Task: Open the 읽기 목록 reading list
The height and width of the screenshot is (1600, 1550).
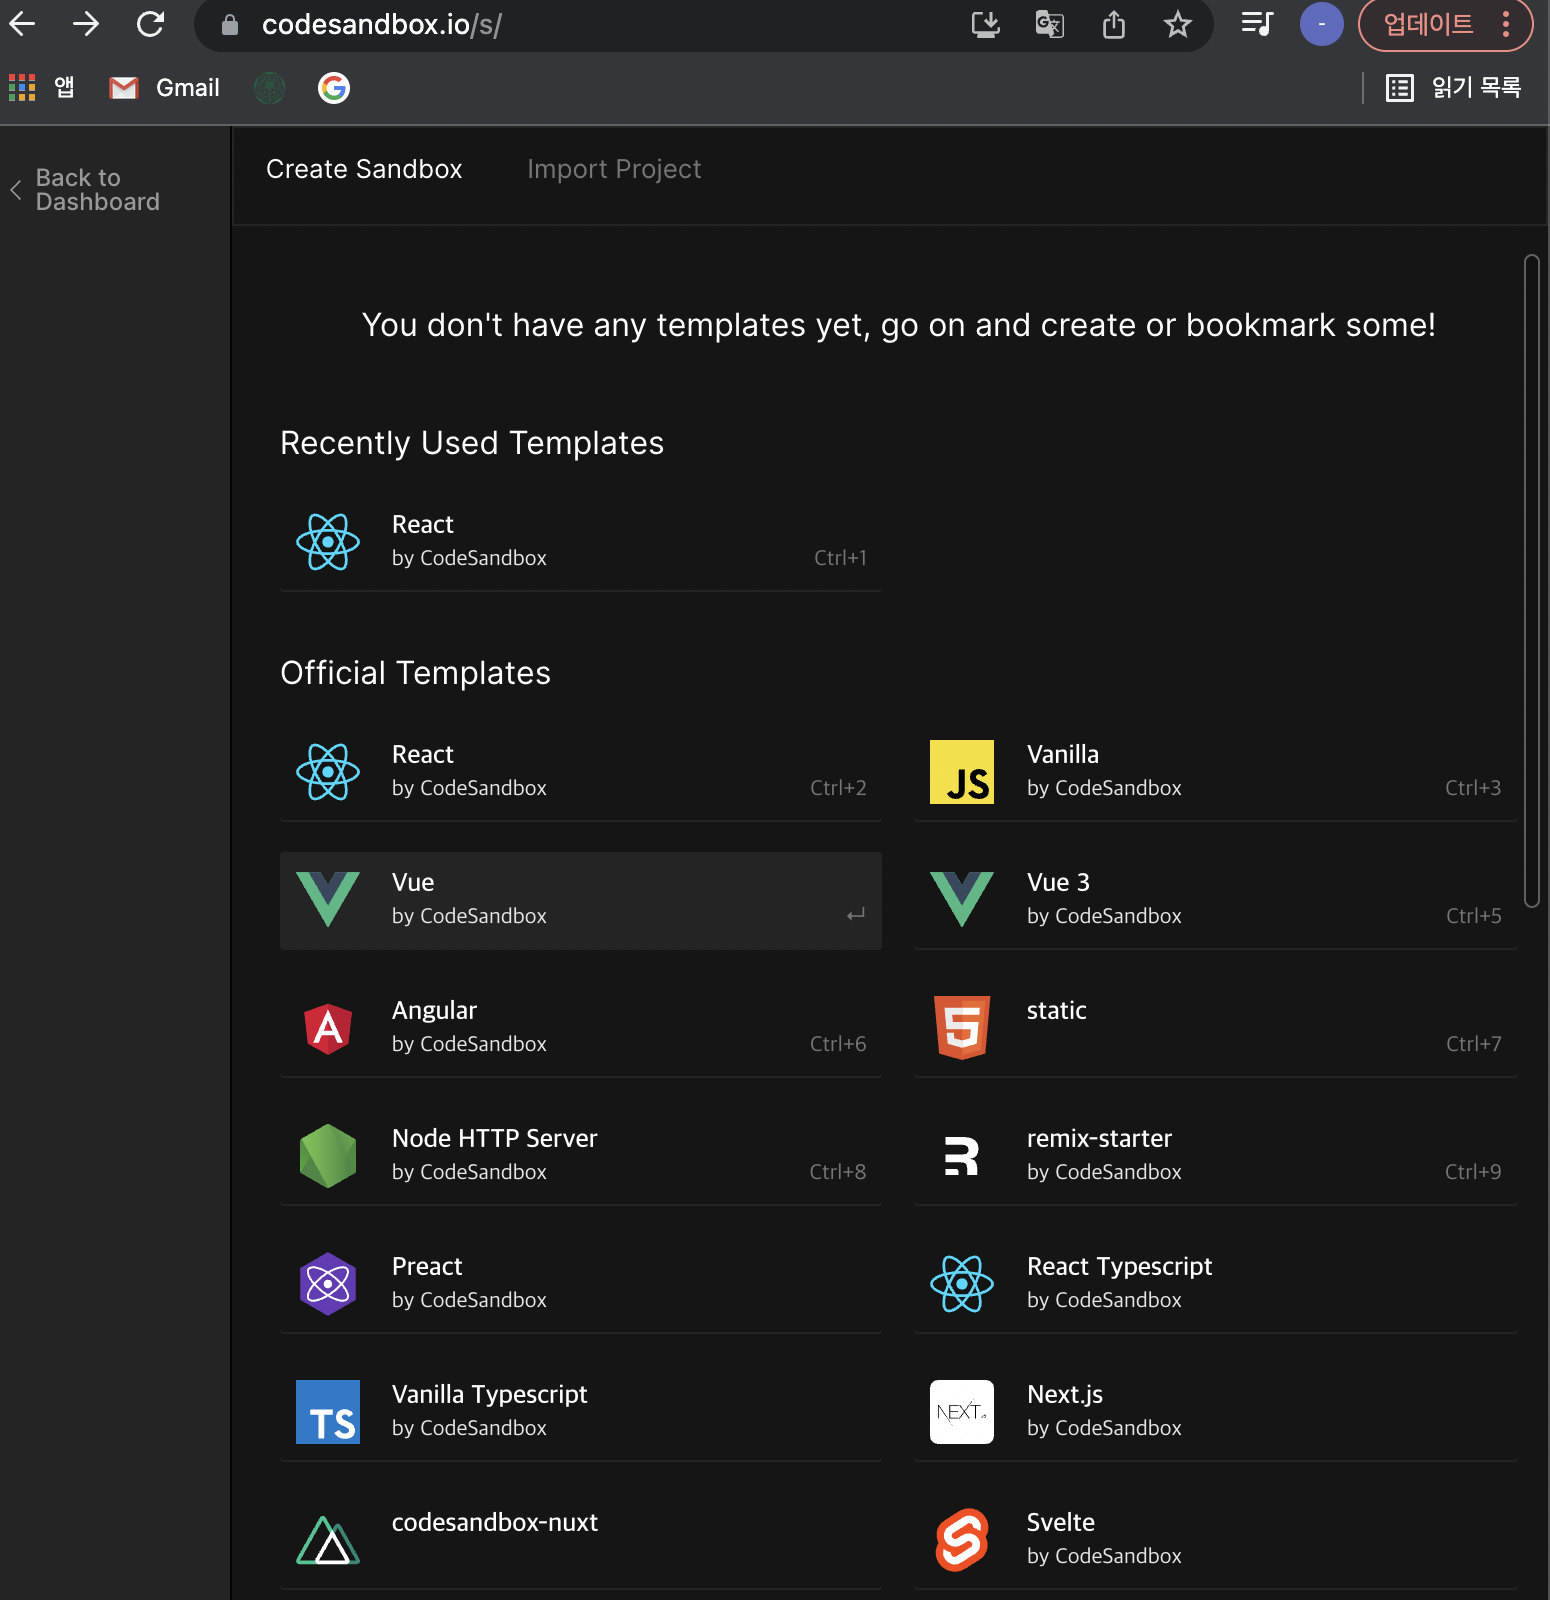Action: (1453, 88)
